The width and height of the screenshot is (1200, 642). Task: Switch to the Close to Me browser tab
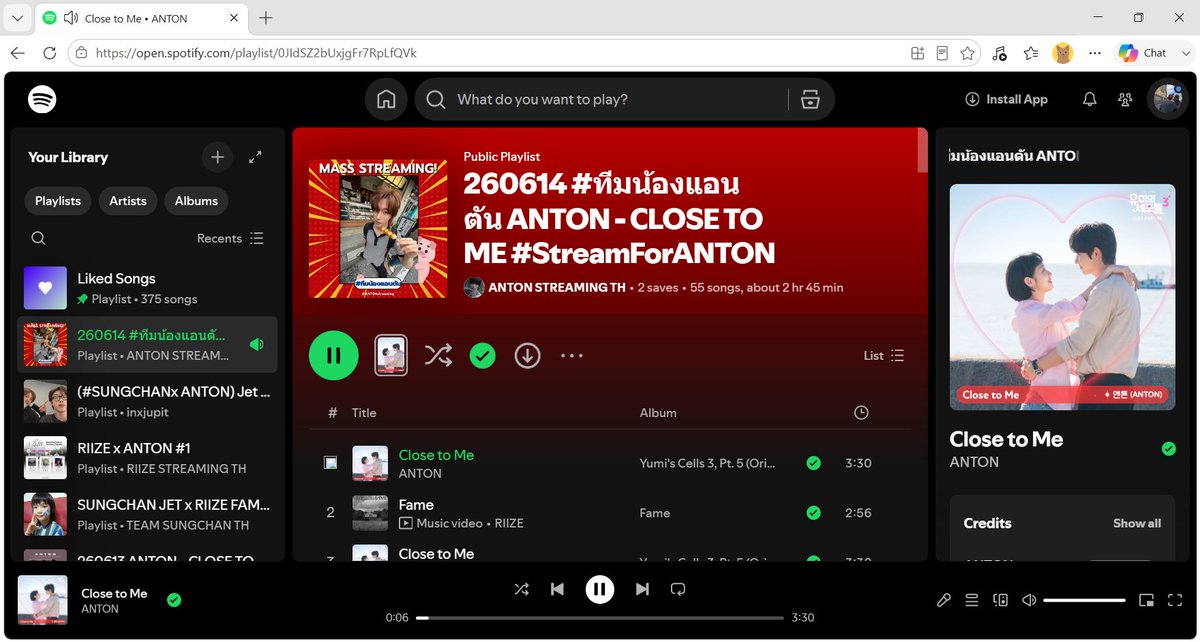[x=140, y=18]
